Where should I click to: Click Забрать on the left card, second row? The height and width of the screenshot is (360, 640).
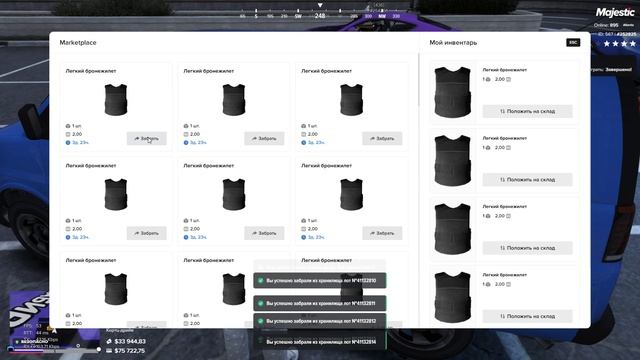tap(147, 233)
